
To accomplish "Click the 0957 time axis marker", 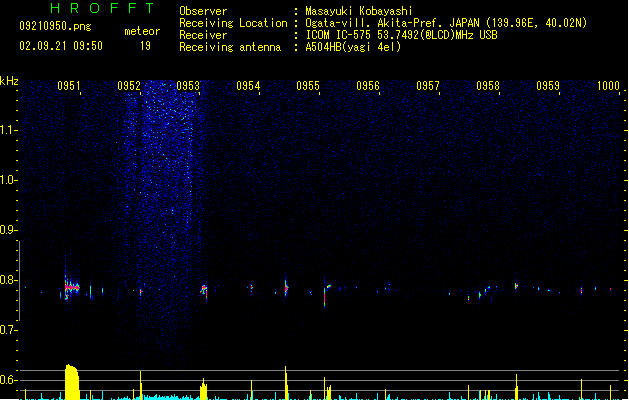I will [x=428, y=86].
